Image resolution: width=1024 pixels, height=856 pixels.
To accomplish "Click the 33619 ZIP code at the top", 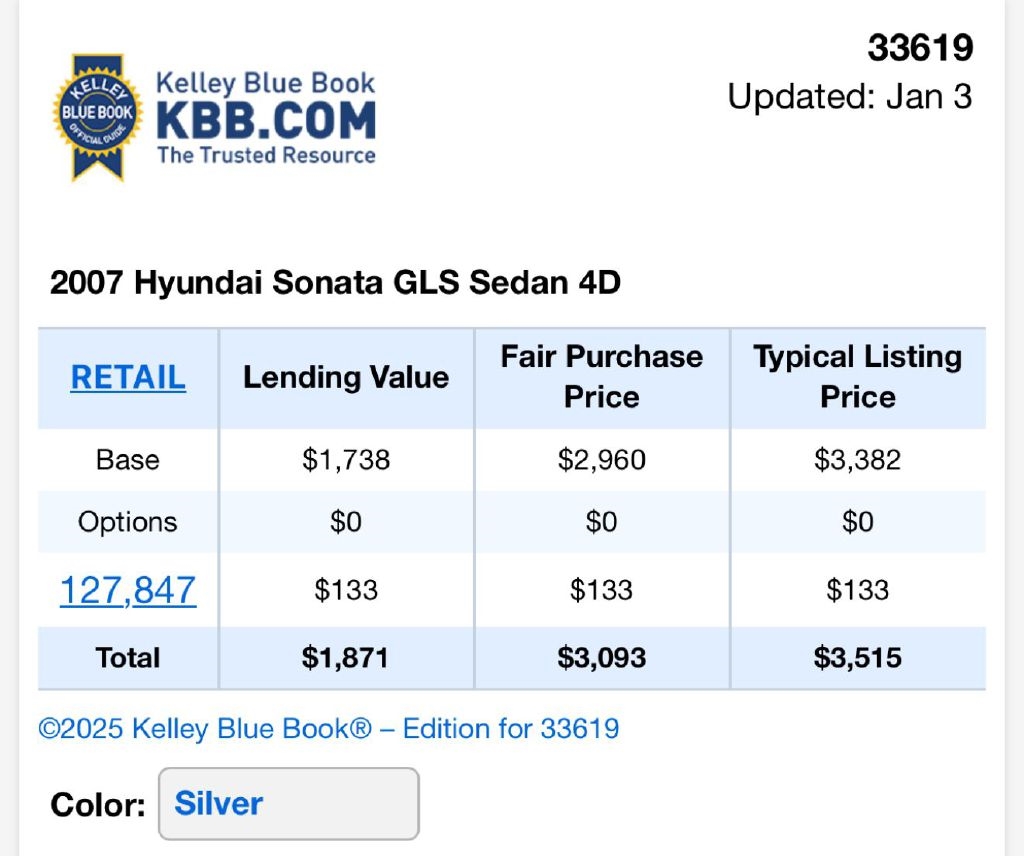I will [x=919, y=48].
